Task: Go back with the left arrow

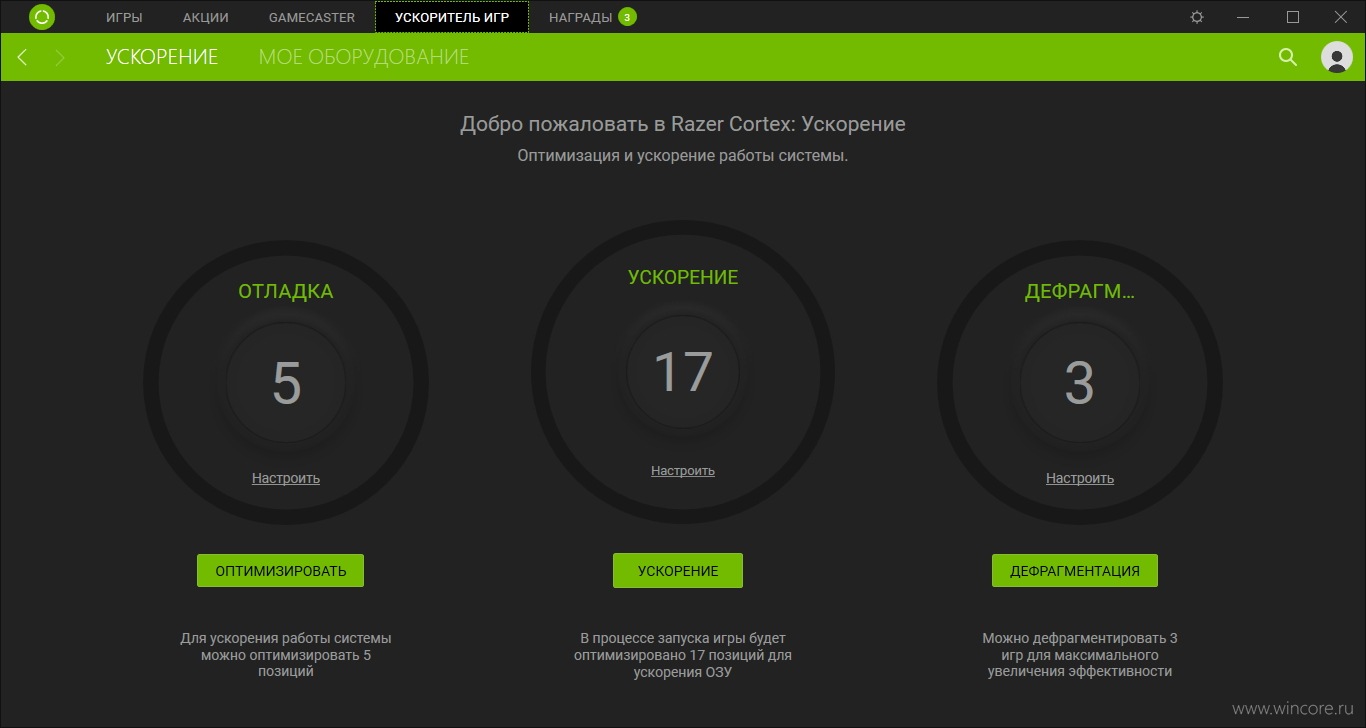Action: 22,57
